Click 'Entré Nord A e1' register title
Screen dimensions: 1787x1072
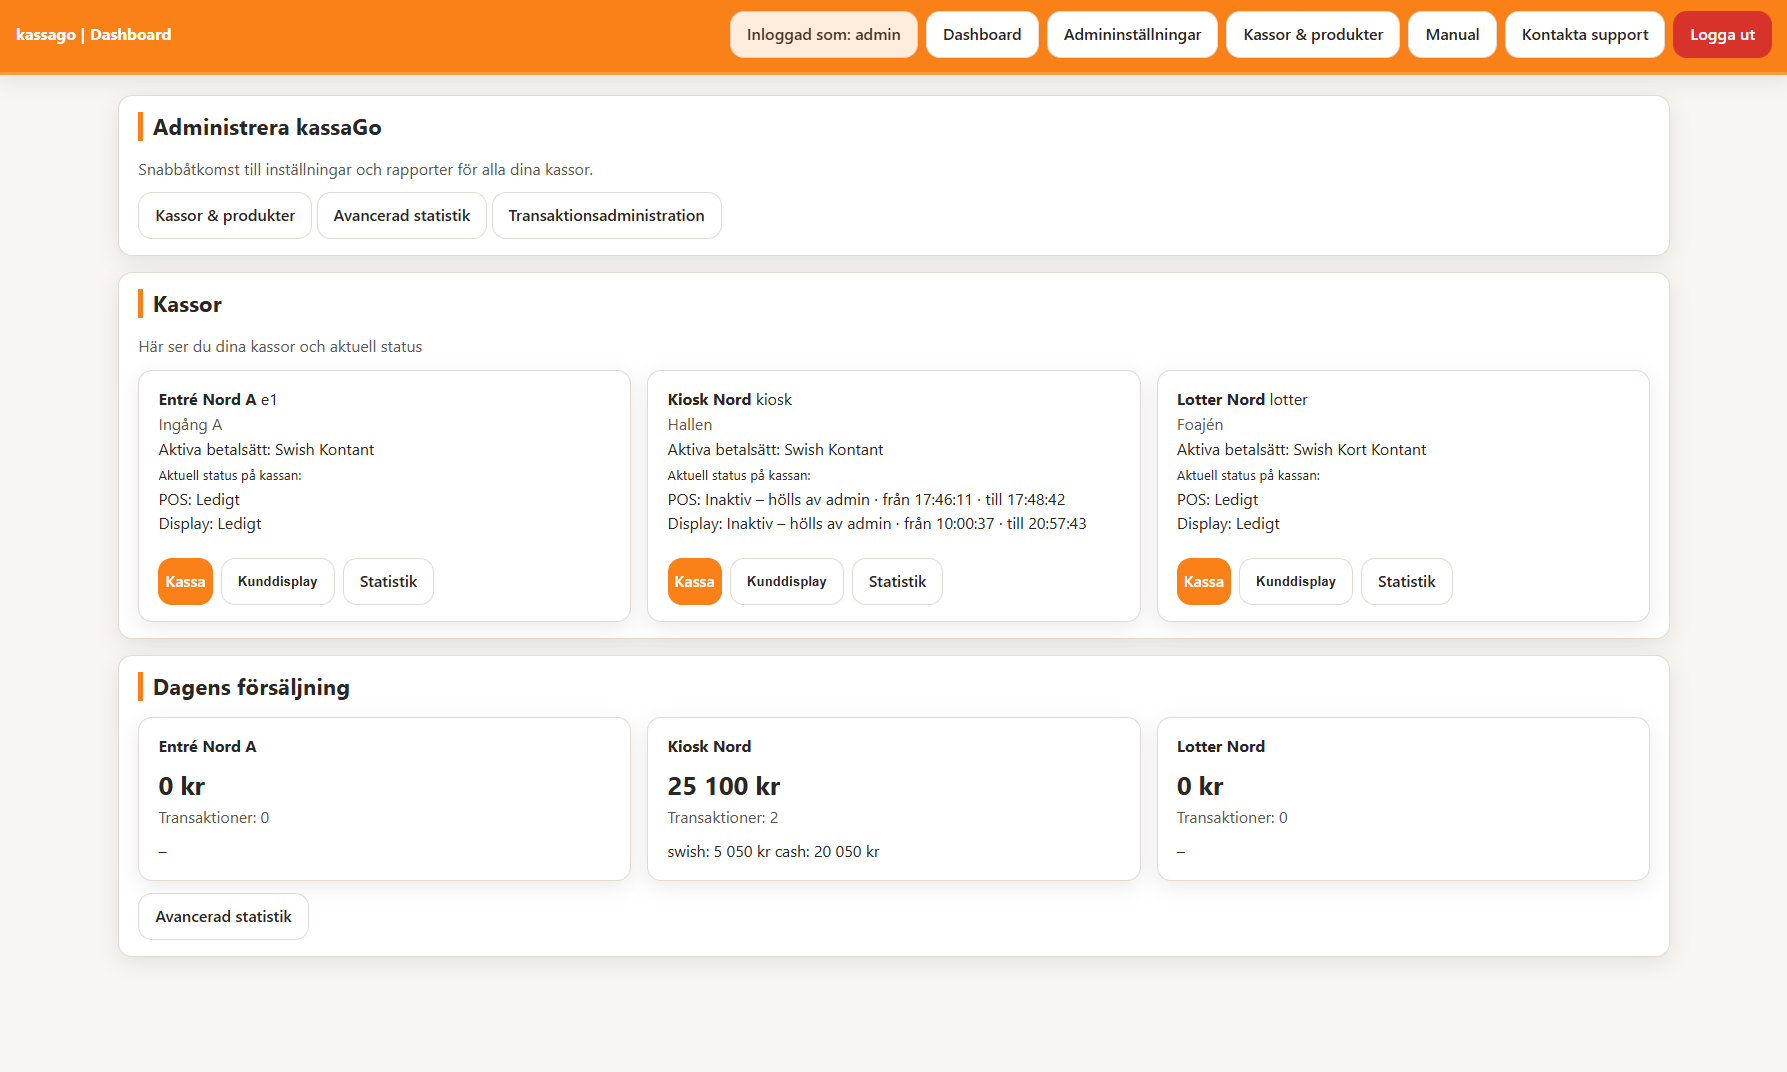point(218,399)
